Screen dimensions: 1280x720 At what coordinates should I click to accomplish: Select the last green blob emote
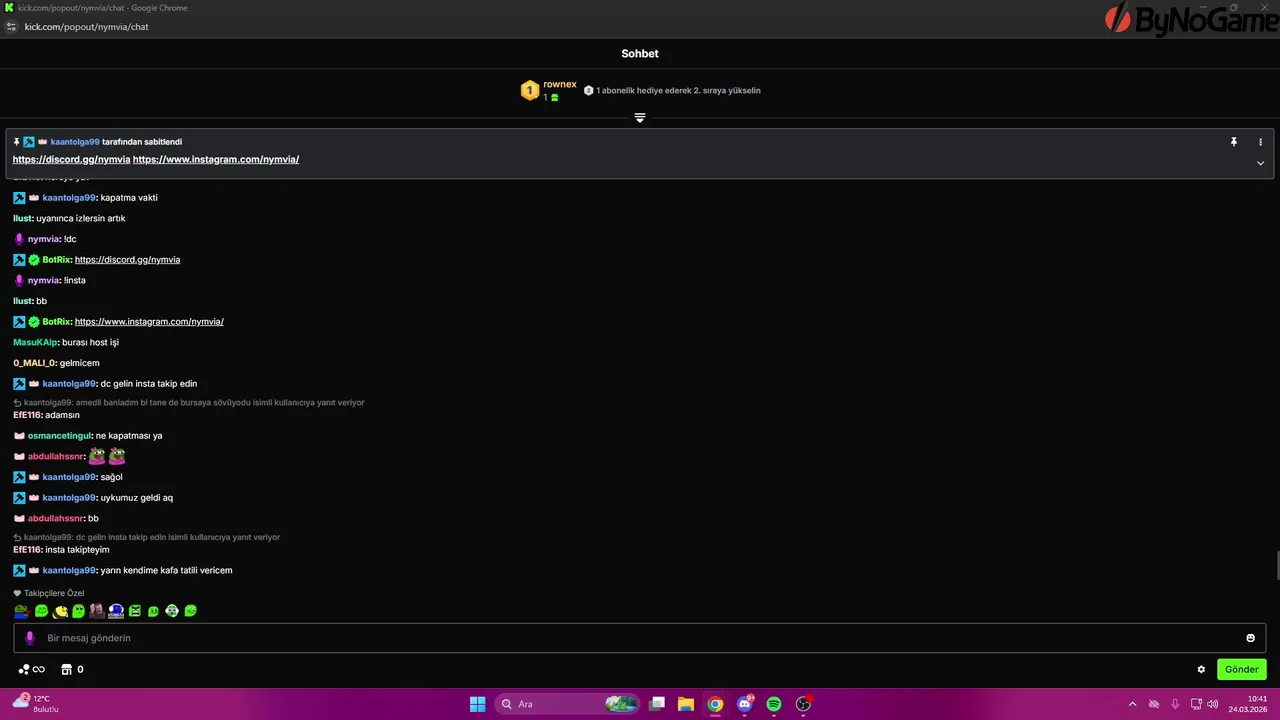[191, 611]
